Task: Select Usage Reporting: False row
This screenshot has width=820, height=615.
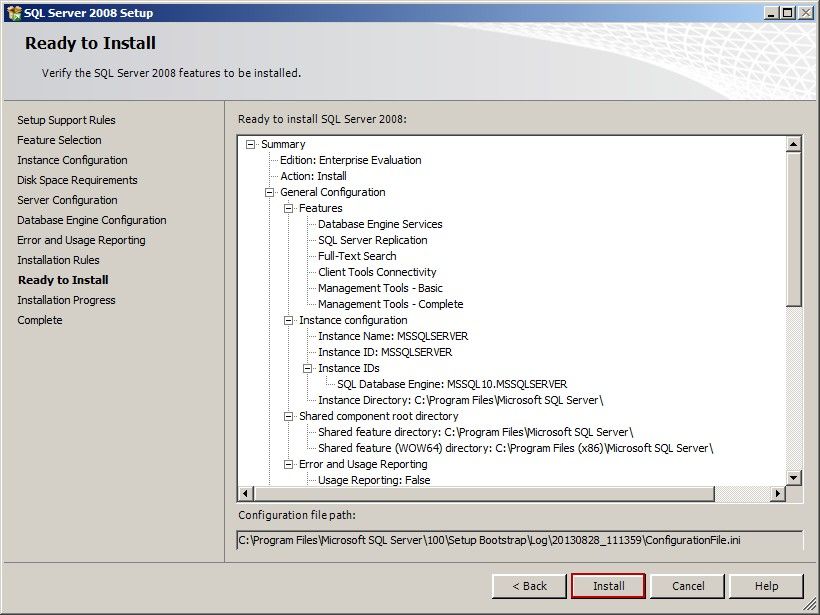Action: [374, 480]
